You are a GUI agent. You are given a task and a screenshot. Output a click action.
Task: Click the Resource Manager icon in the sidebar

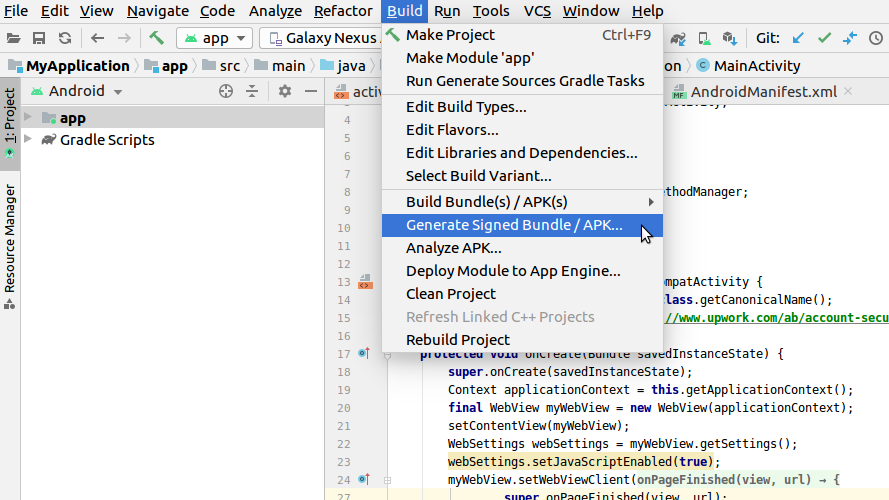coord(10,304)
